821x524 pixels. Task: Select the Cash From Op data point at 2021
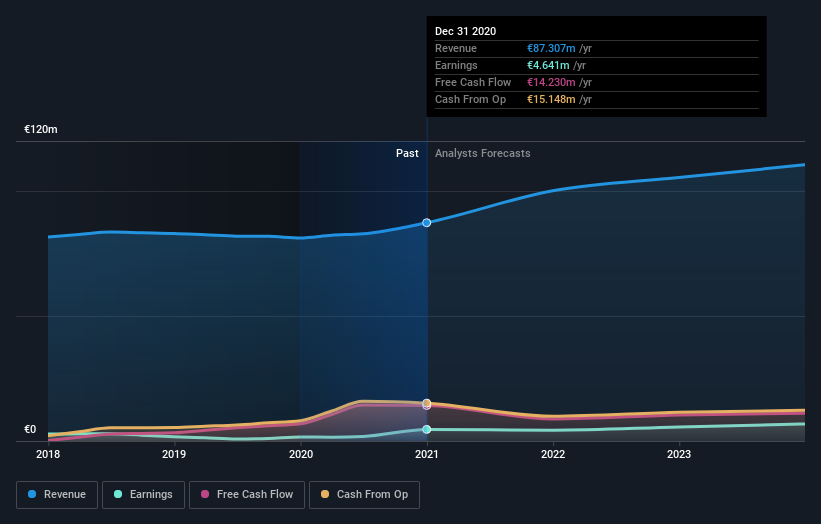click(x=427, y=403)
